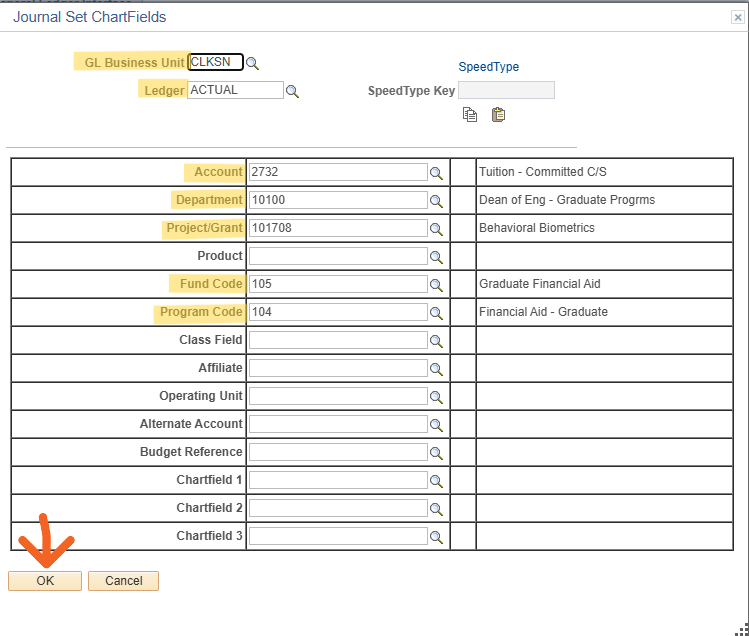Select the Affiliate text field
This screenshot has width=749, height=636.
[338, 368]
